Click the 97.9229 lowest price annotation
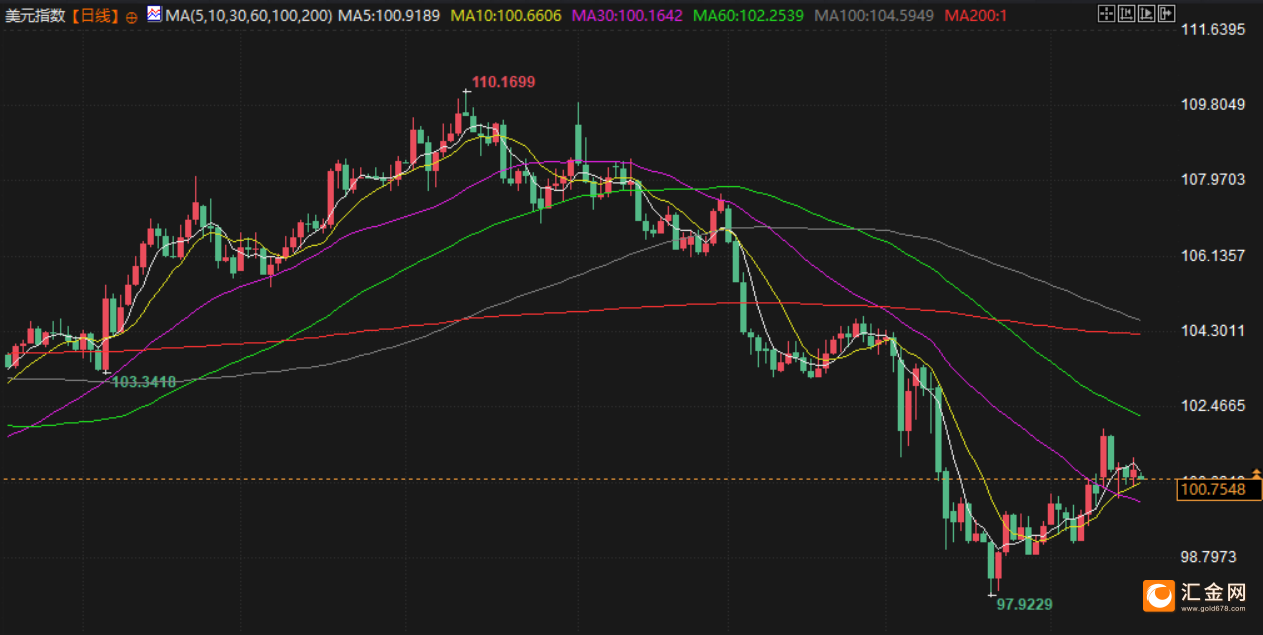 pyautogui.click(x=1025, y=604)
